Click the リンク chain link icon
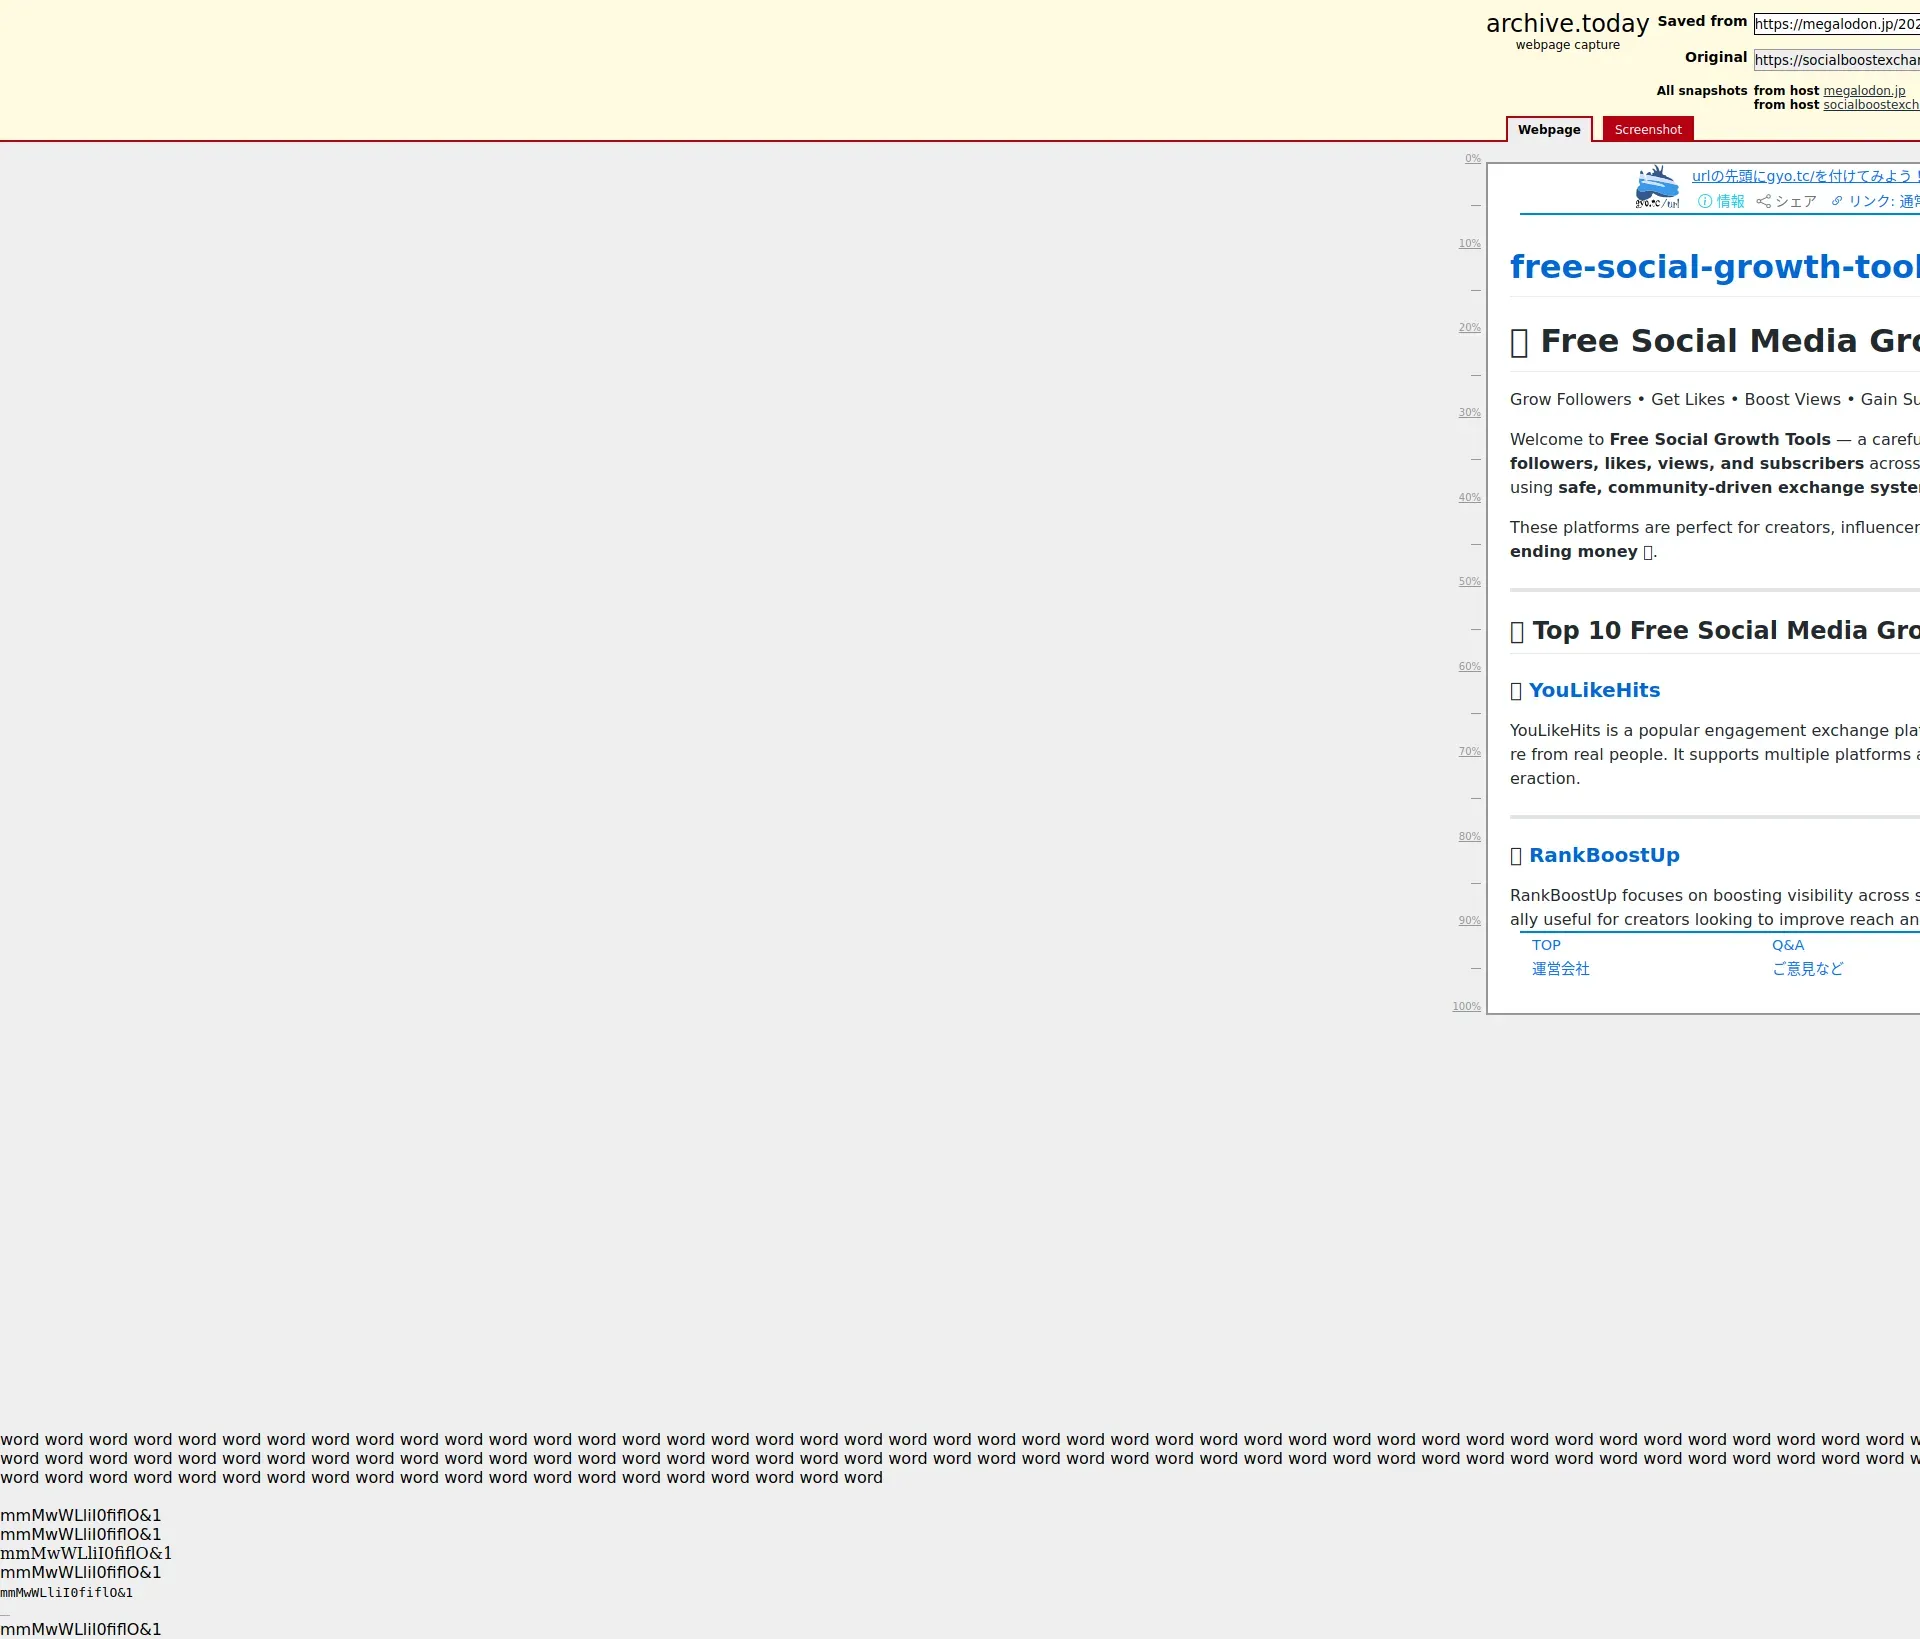1920x1639 pixels. 1837,201
